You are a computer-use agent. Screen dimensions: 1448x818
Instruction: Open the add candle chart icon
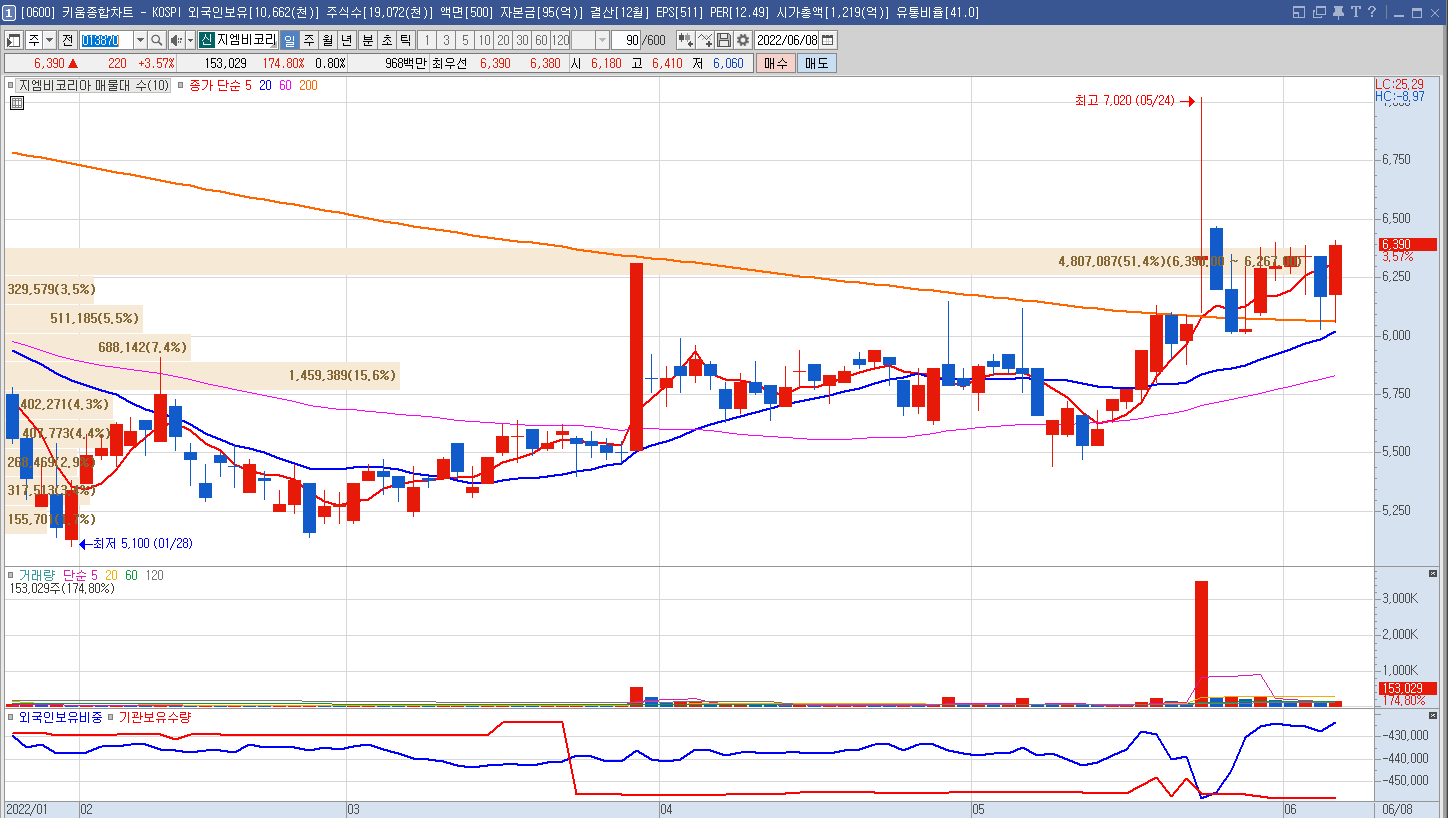point(686,40)
